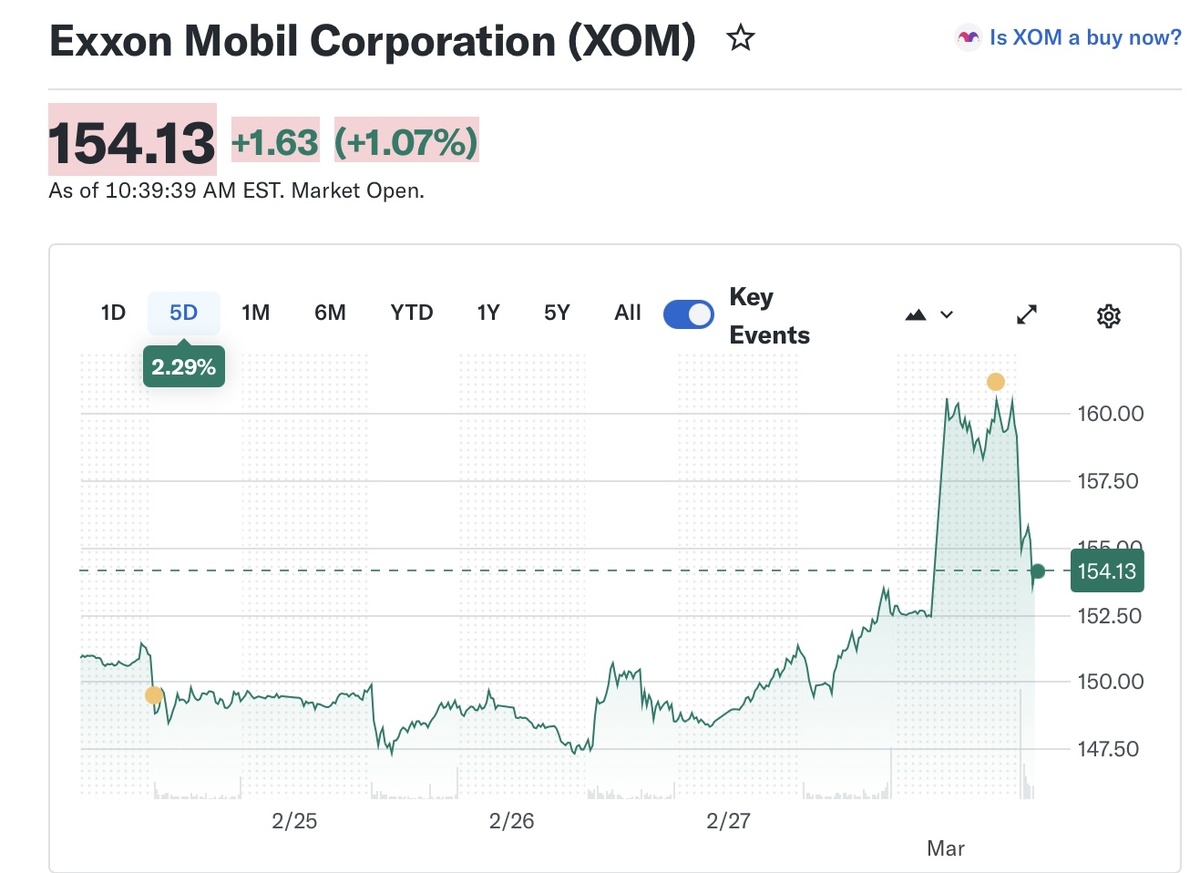Click the yellow key event dot near 160.00
The height and width of the screenshot is (873, 1200).
tap(995, 381)
